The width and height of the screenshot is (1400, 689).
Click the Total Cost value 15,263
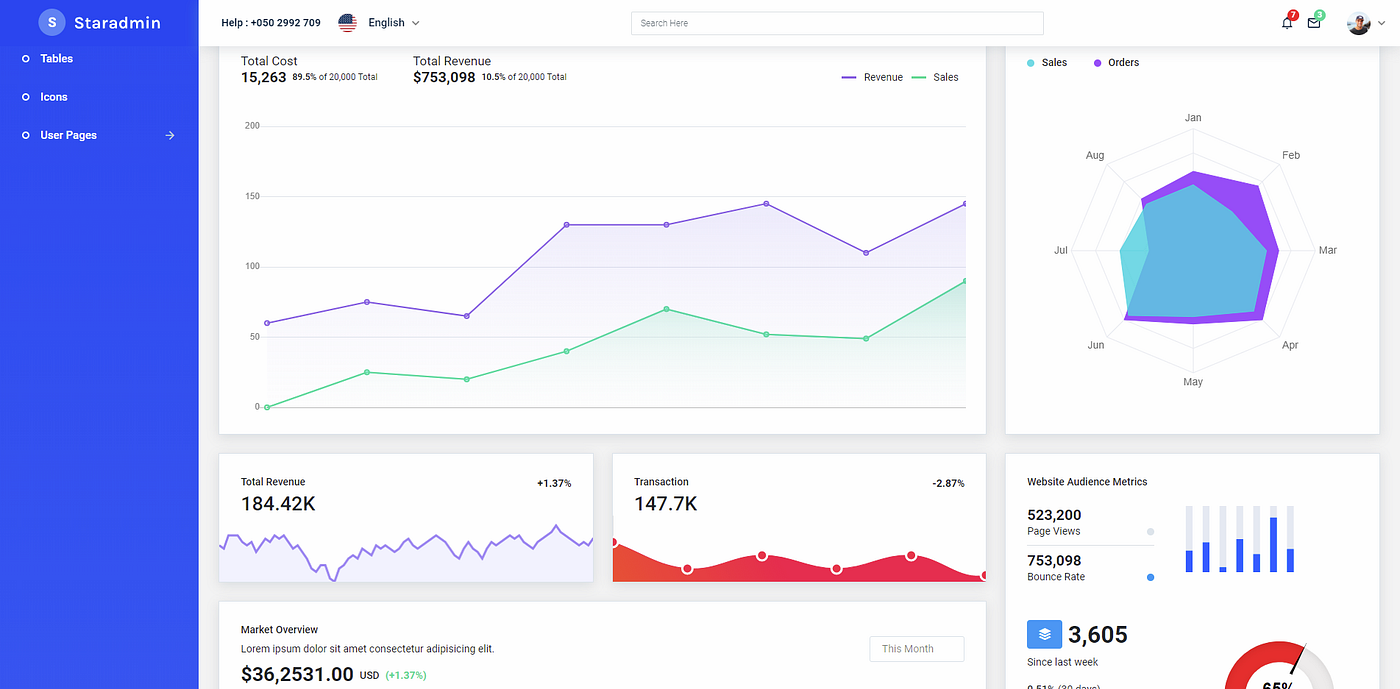point(264,77)
